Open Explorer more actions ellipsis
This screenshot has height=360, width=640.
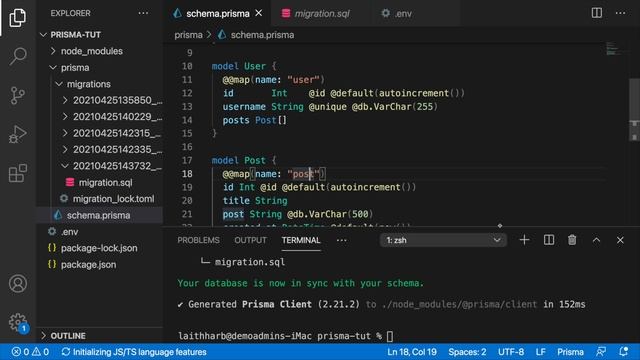pyautogui.click(x=143, y=13)
